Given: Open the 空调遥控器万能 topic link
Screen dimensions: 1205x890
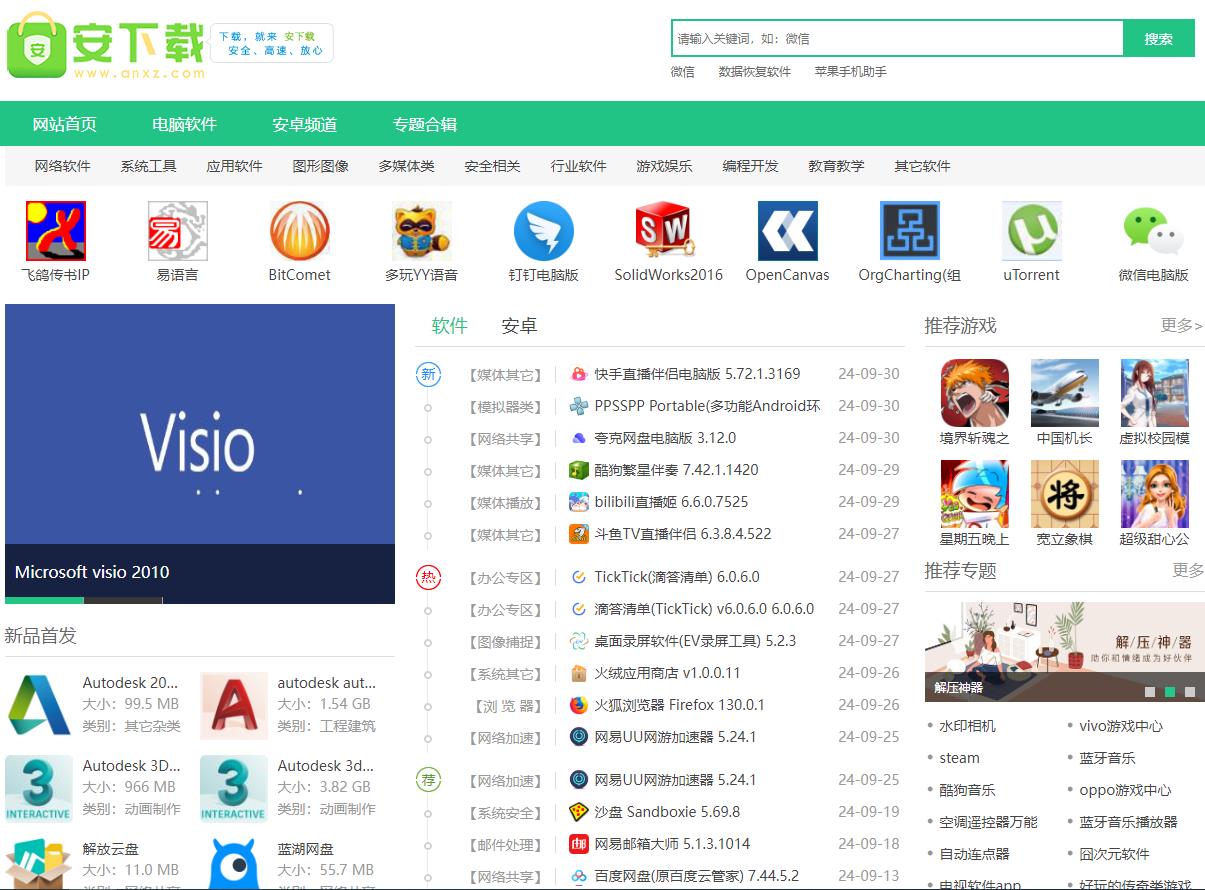Looking at the screenshot, I should pyautogui.click(x=988, y=822).
